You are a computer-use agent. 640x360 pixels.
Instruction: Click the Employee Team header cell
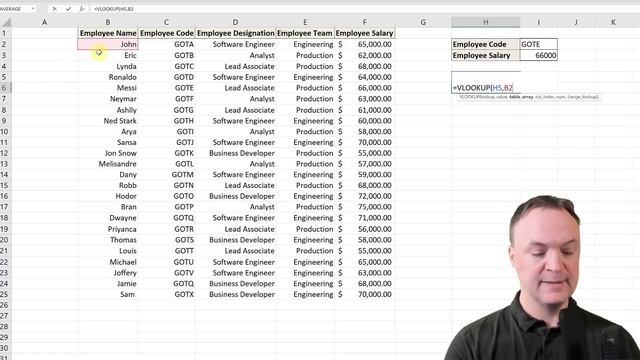(305, 33)
